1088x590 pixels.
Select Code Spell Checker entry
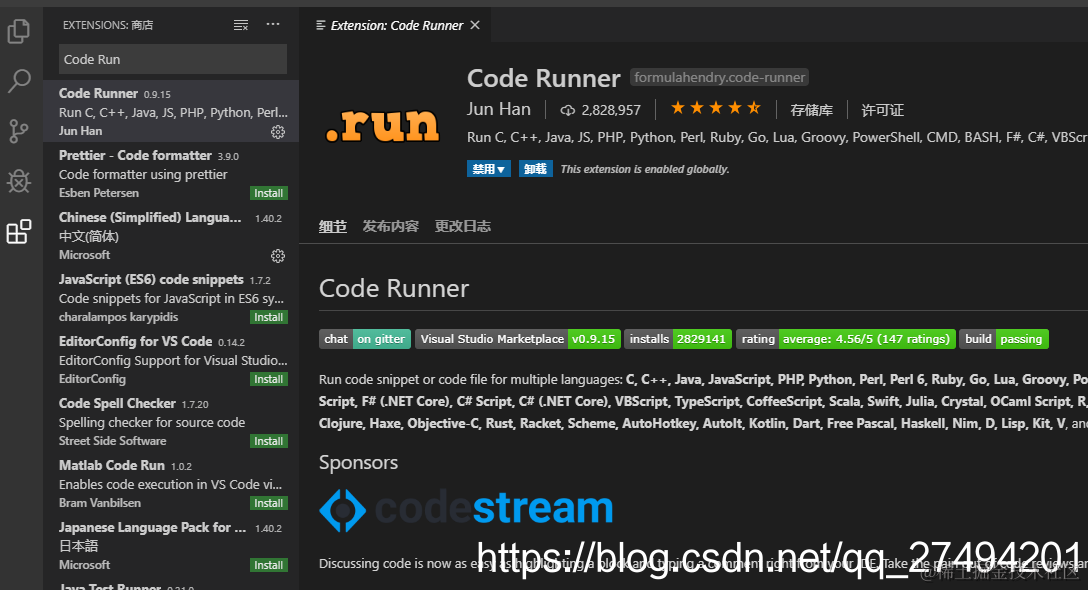[171, 421]
